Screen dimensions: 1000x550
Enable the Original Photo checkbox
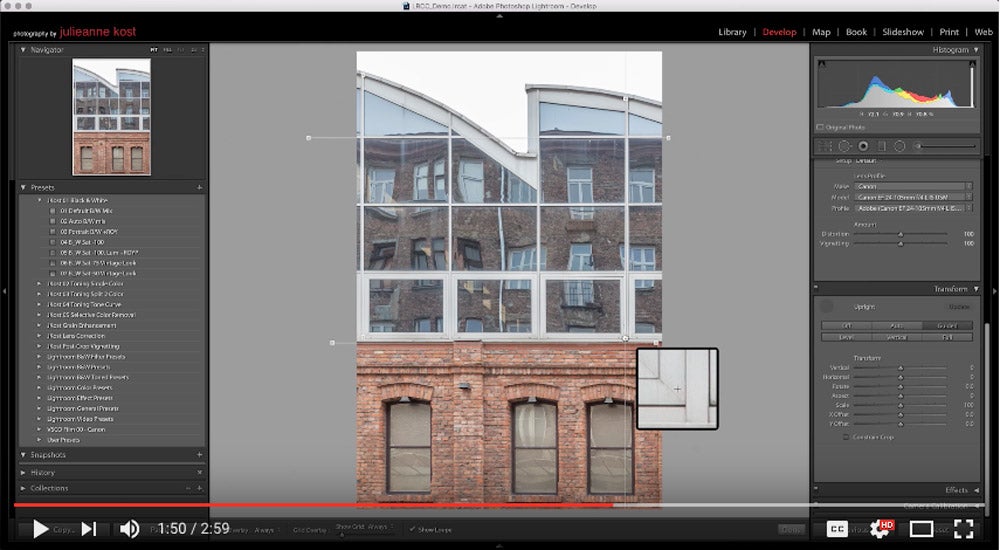[820, 128]
